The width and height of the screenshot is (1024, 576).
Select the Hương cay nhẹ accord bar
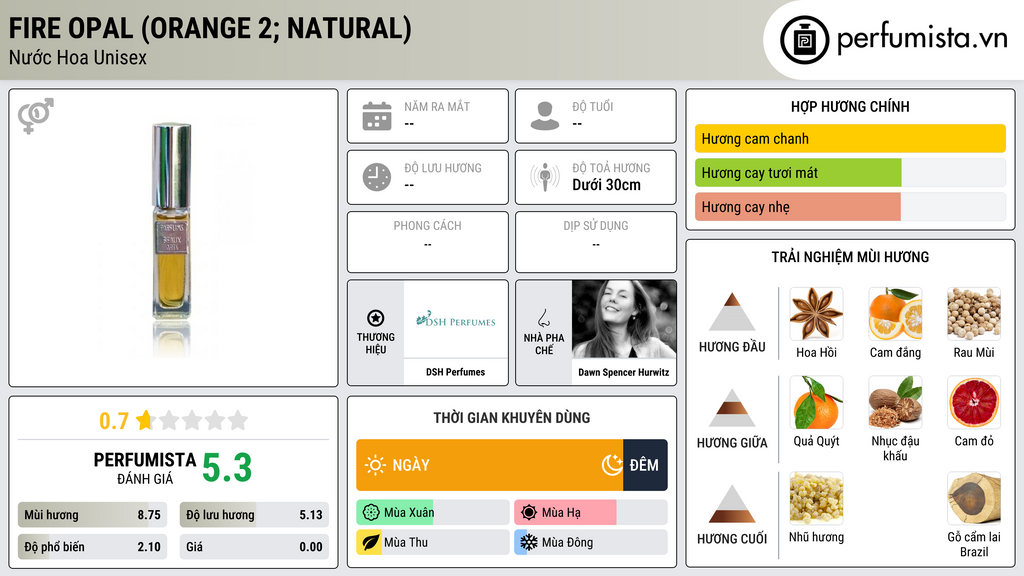(x=850, y=207)
